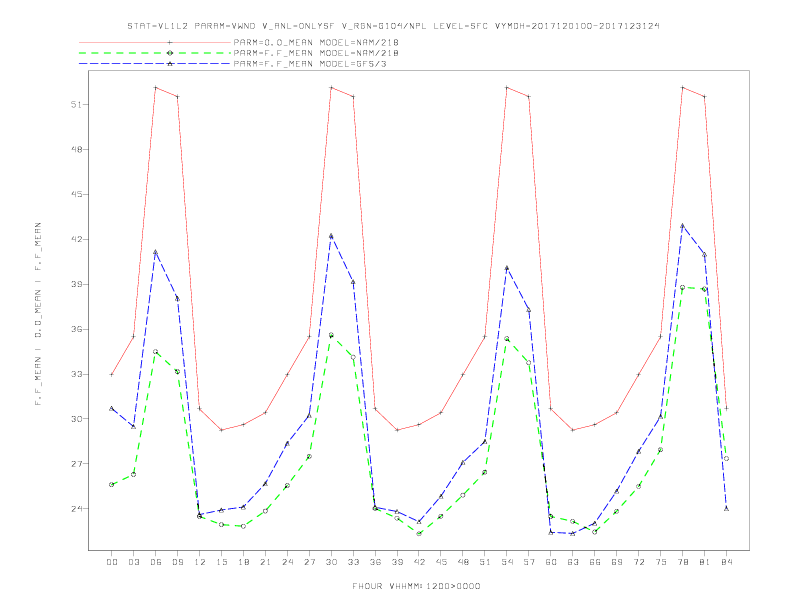This screenshot has width=792, height=612.
Task: Click y-axis tick value 33
Action: 77,374
